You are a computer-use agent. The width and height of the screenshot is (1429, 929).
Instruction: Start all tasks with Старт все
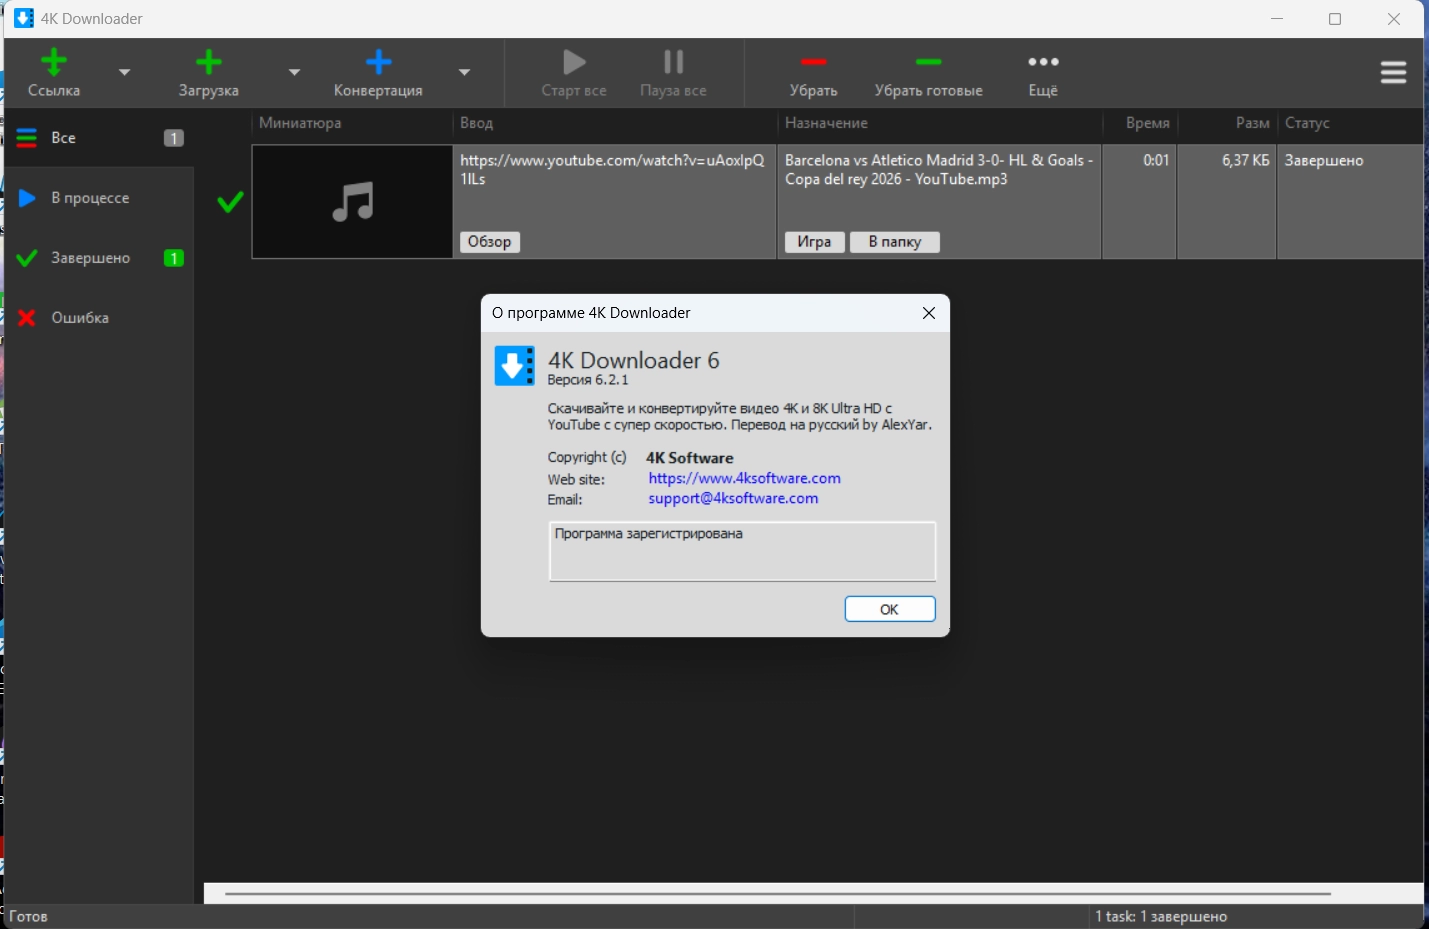pos(574,73)
